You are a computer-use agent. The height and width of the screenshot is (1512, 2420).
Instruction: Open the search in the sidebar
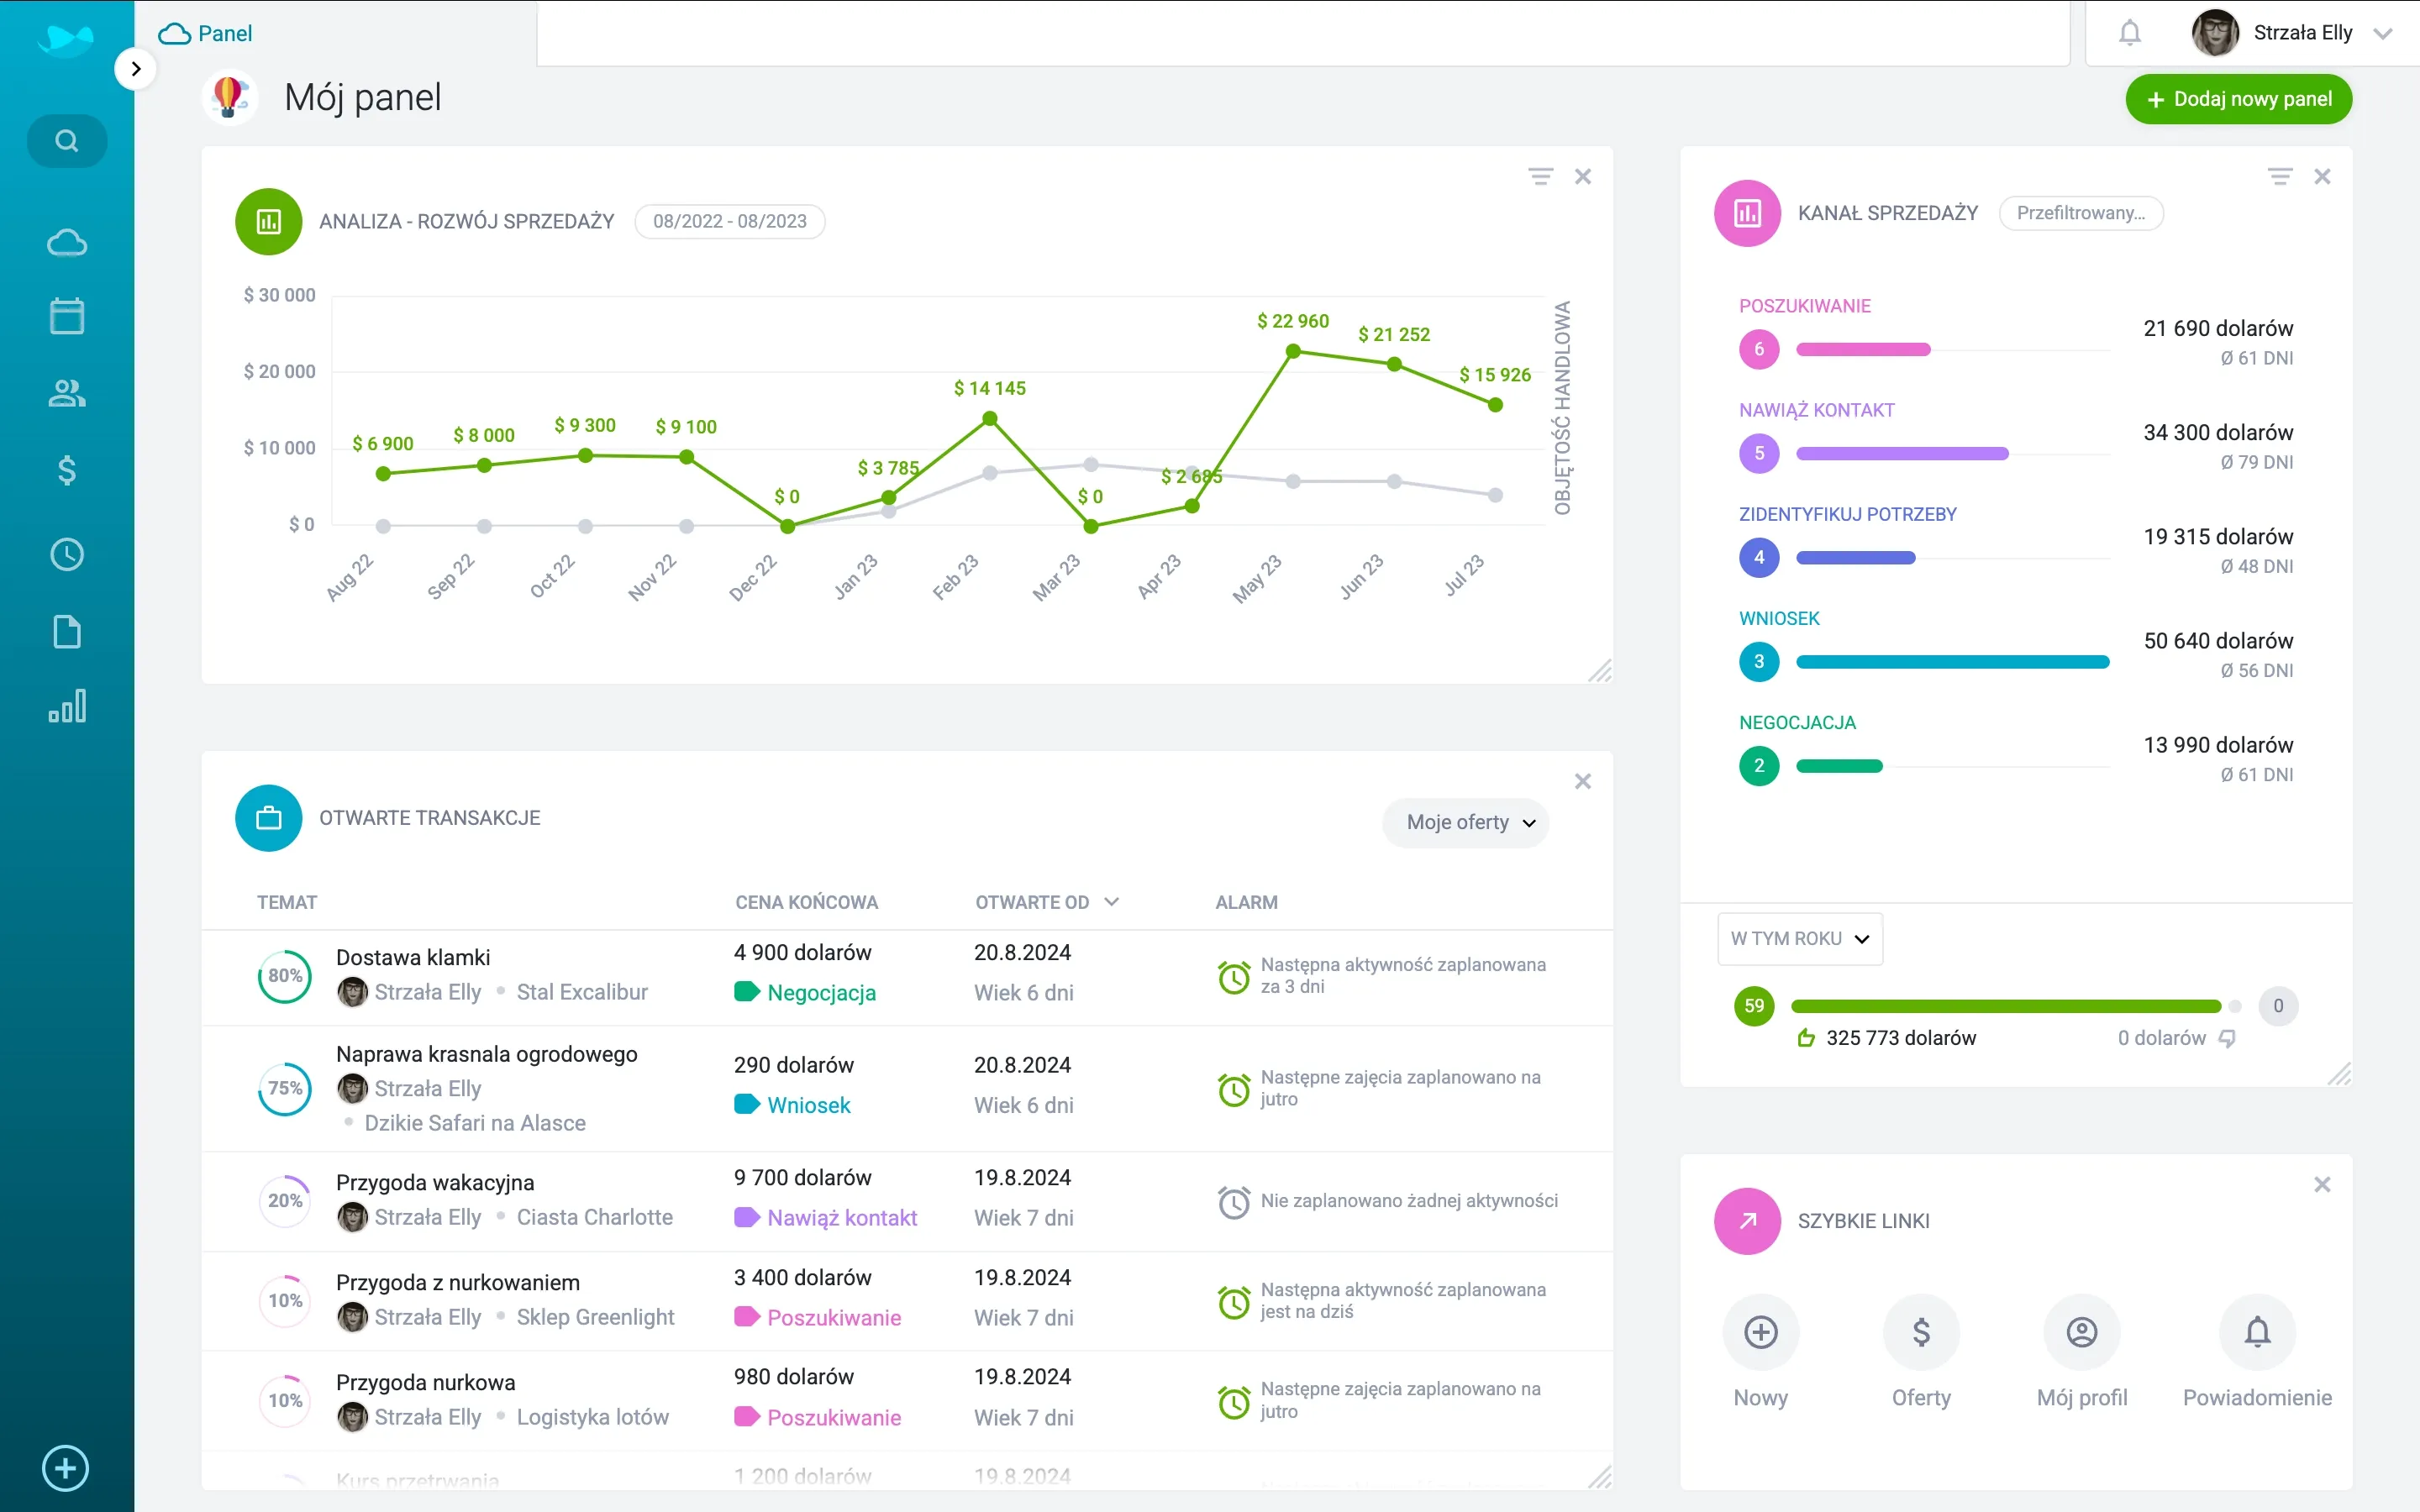(66, 140)
